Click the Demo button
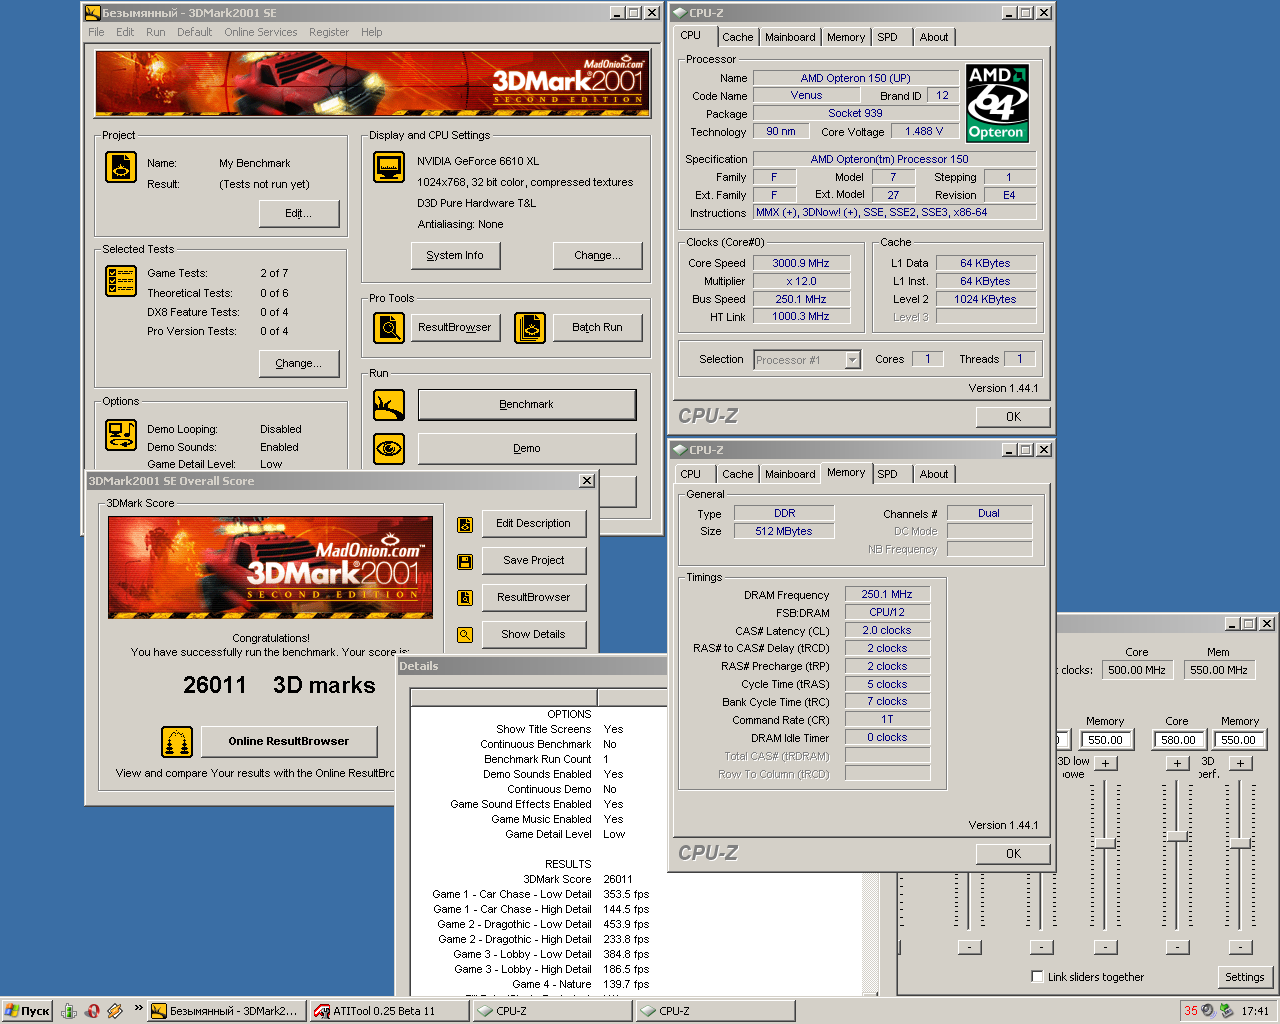Screen dimensions: 1280x1024 [527, 448]
